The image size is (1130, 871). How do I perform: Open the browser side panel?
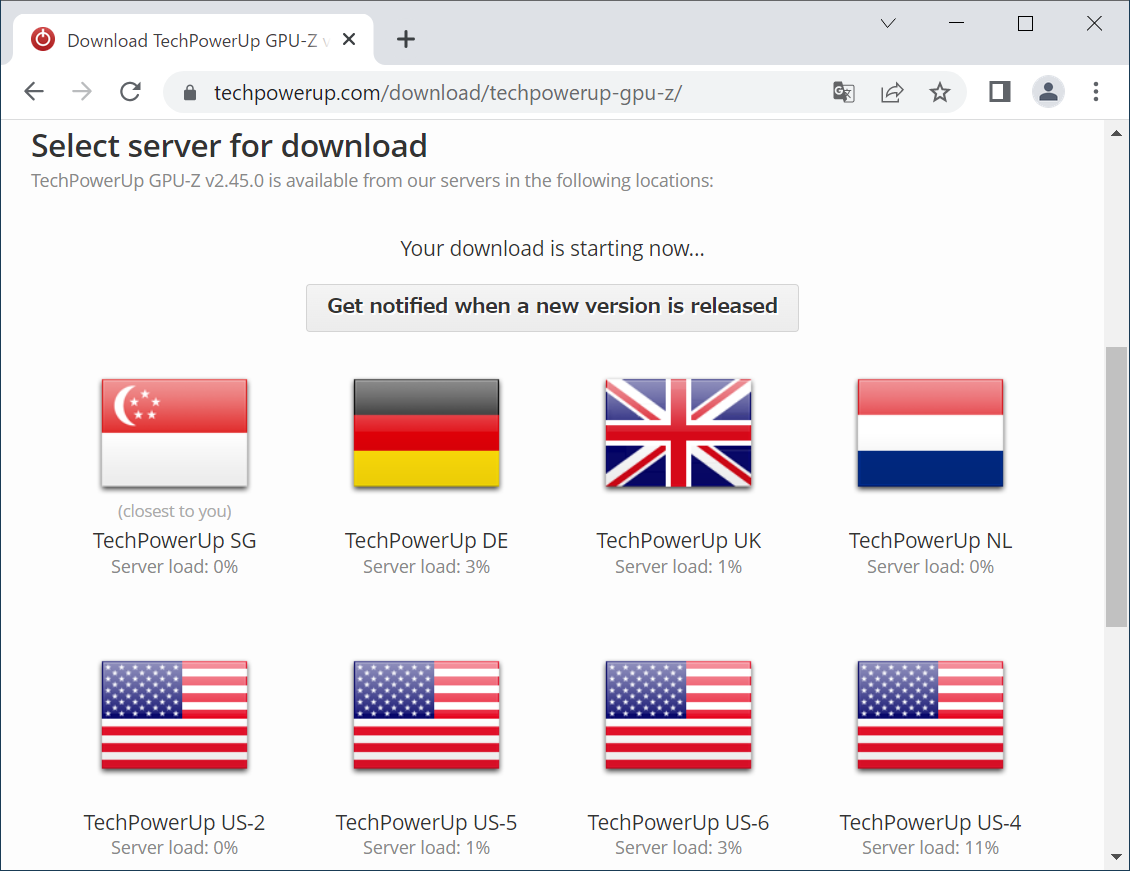(x=1000, y=91)
